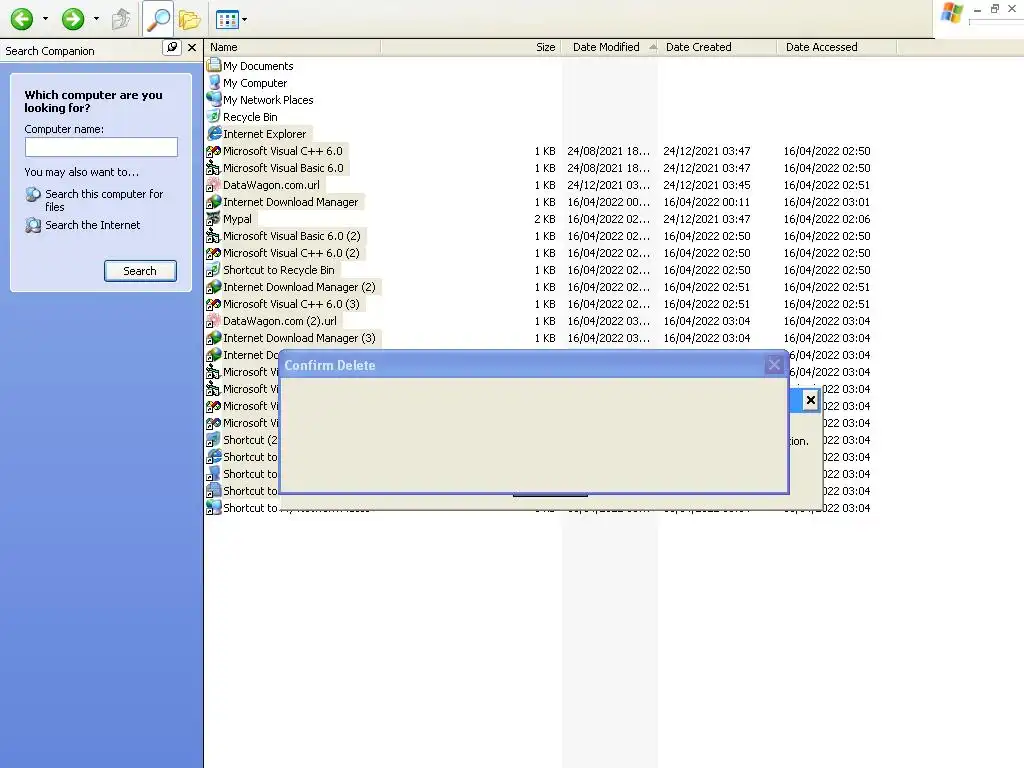Click file name Mypal
1024x768 pixels.
[x=237, y=219]
